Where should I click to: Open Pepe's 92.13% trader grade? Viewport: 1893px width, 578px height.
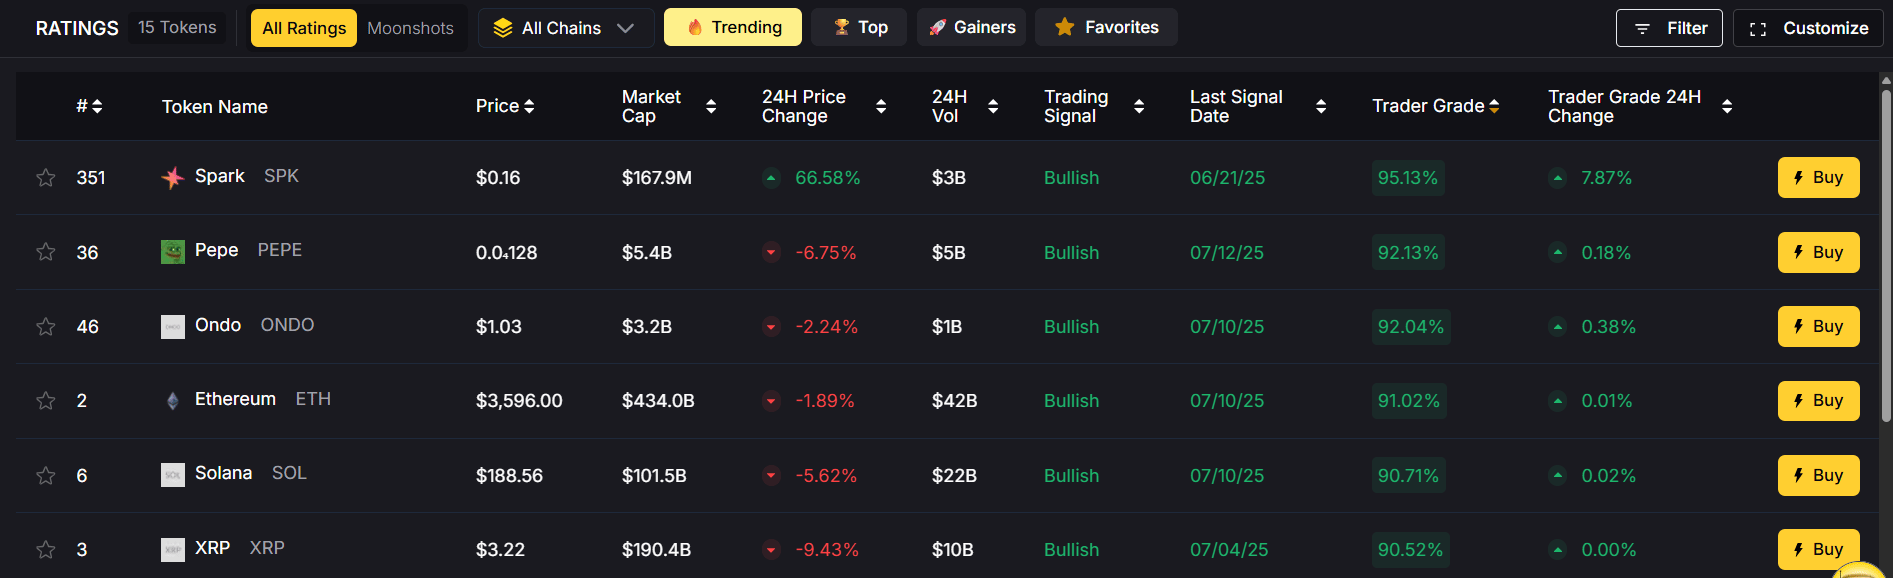1408,252
